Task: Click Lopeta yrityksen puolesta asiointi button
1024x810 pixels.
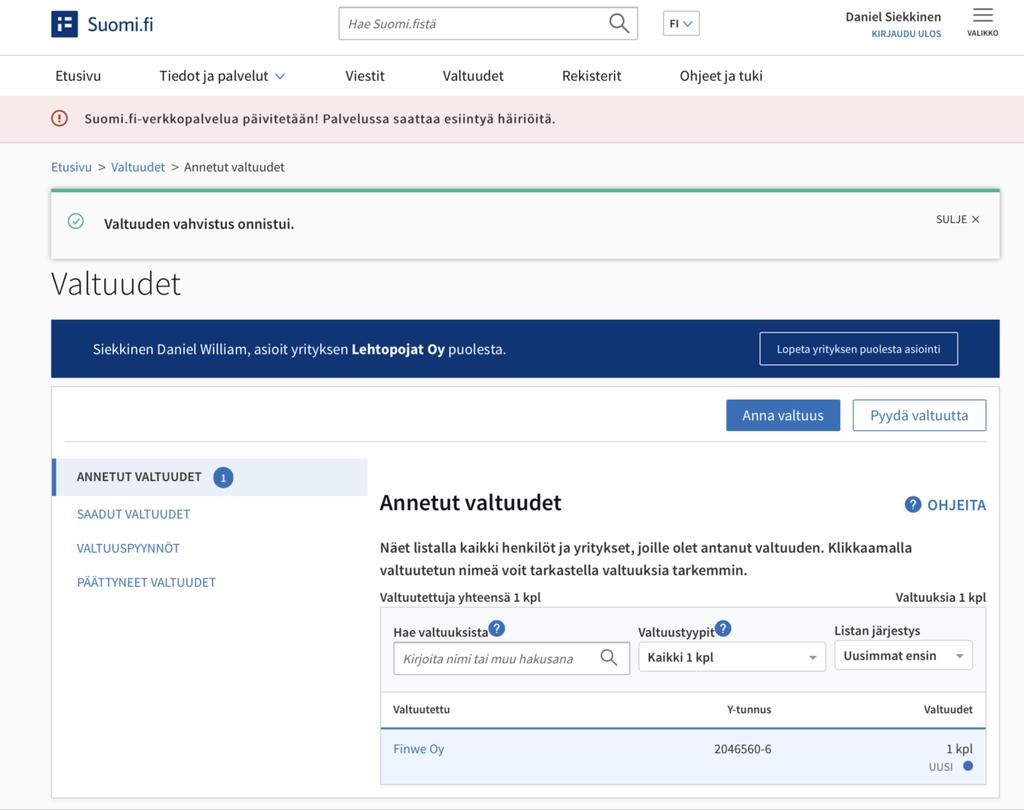Action: pos(858,349)
